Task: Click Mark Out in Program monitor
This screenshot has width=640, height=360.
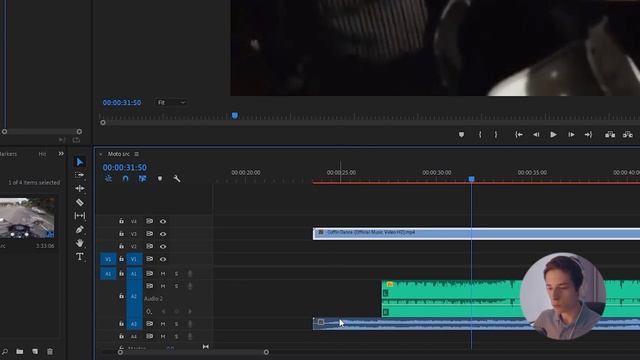Action: coord(496,134)
